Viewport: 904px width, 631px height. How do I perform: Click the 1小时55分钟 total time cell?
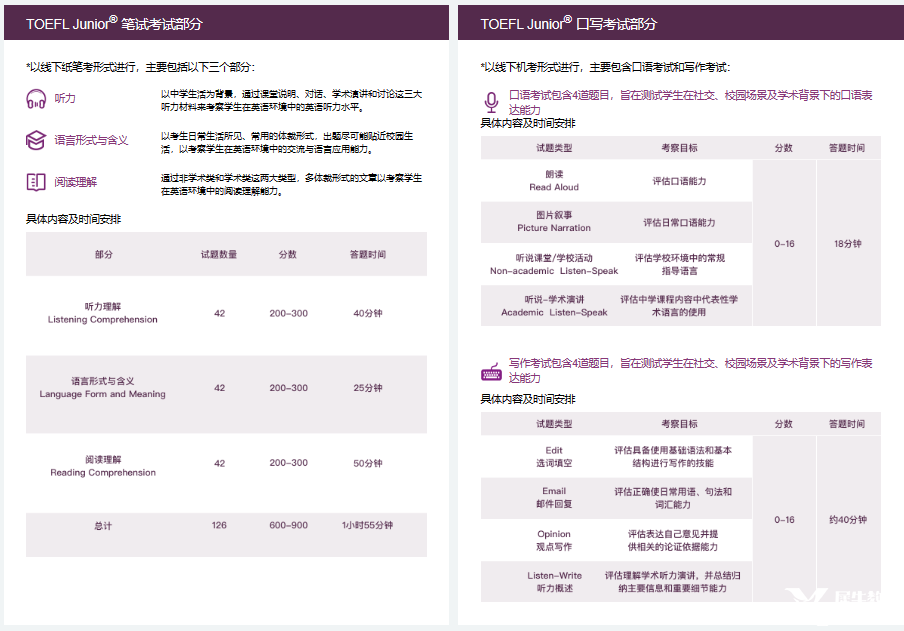click(367, 525)
